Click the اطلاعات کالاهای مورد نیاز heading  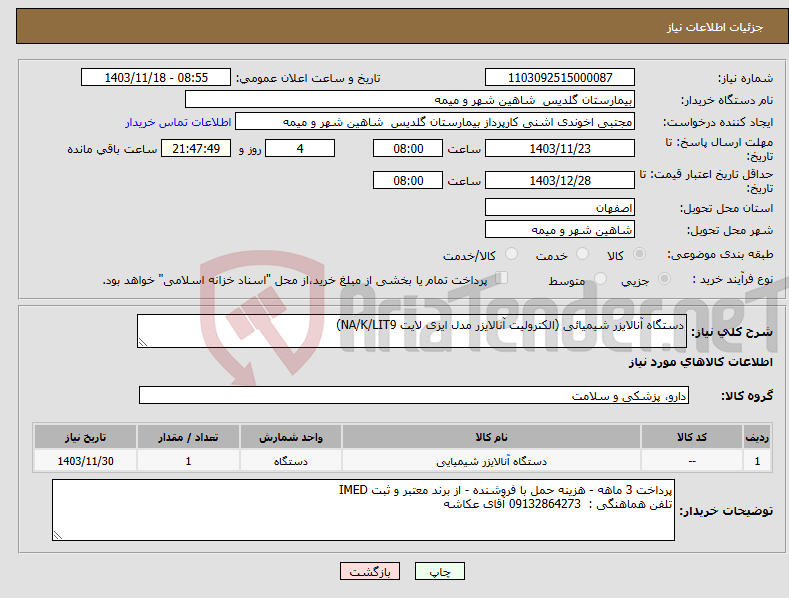click(x=700, y=362)
